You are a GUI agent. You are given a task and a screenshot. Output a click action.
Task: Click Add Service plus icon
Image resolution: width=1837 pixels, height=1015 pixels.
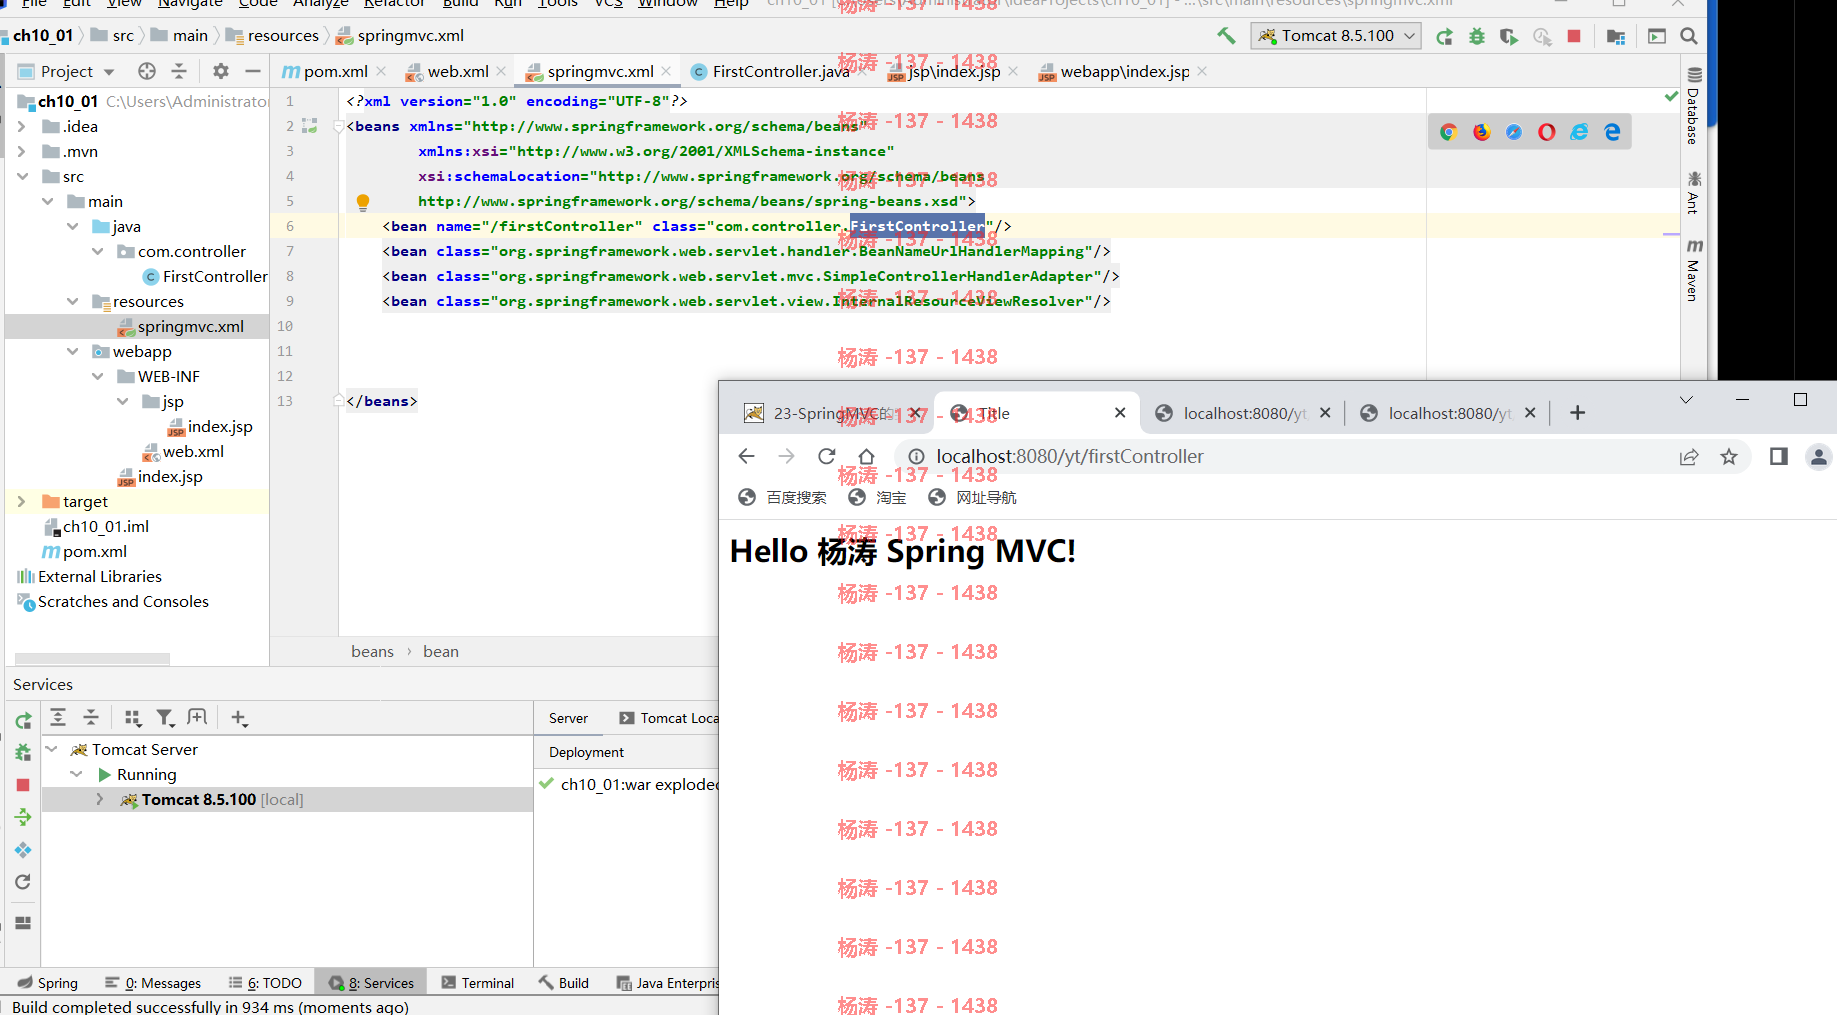(x=239, y=717)
